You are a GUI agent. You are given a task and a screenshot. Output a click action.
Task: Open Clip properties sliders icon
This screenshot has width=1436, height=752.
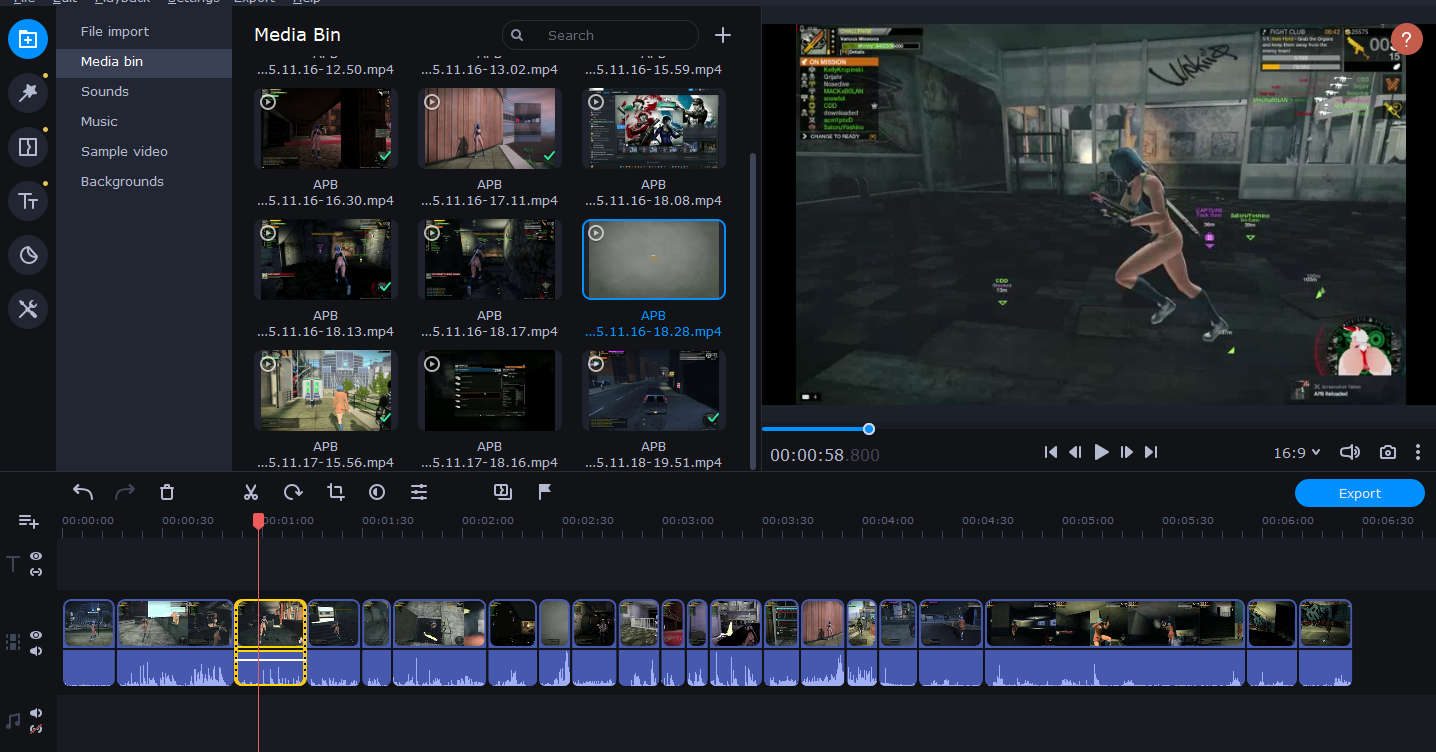(x=419, y=492)
